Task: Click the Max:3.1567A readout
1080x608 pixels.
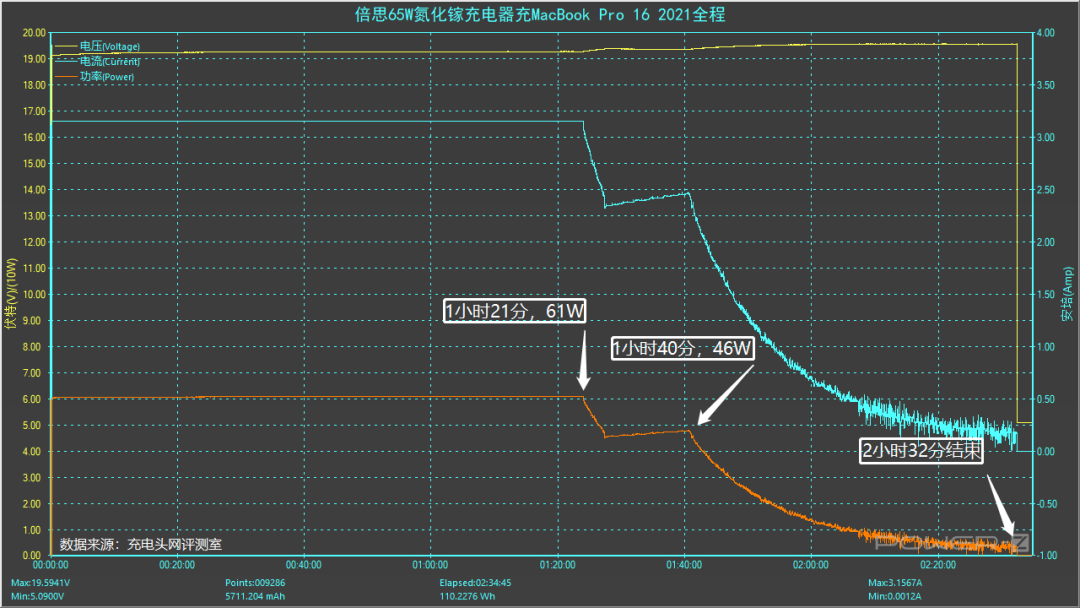Action: coord(895,583)
